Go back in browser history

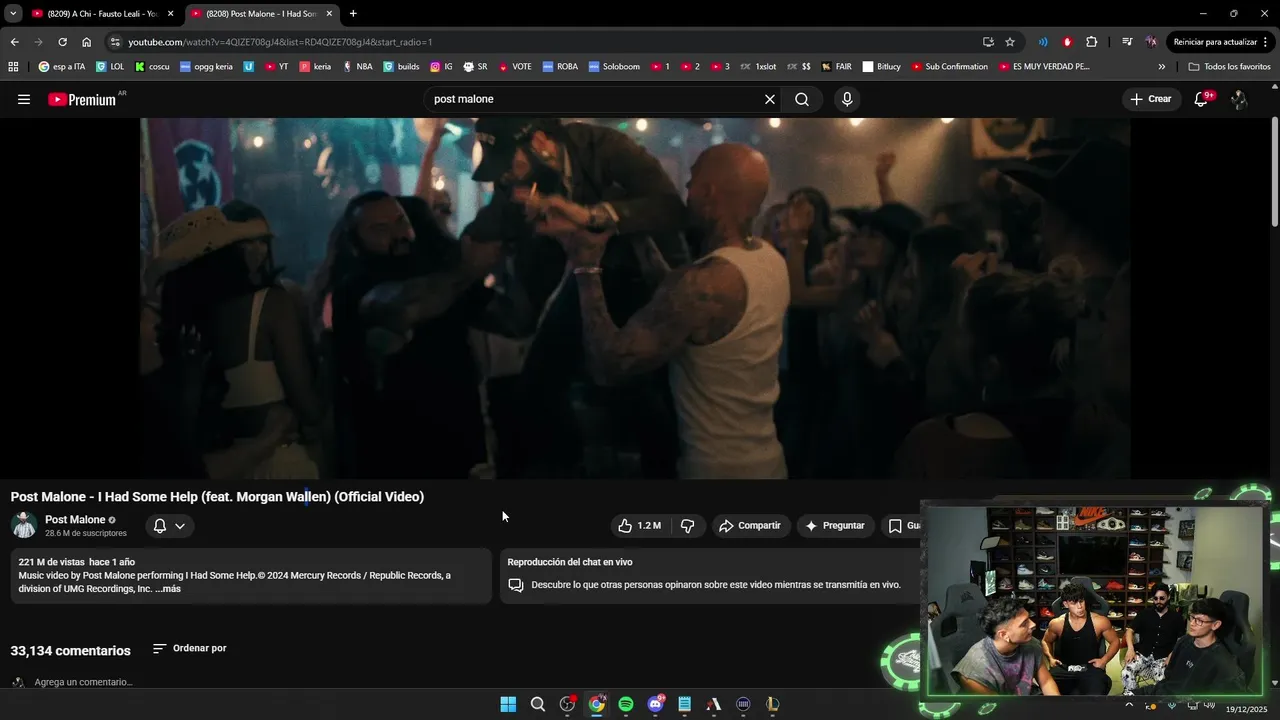(x=14, y=42)
